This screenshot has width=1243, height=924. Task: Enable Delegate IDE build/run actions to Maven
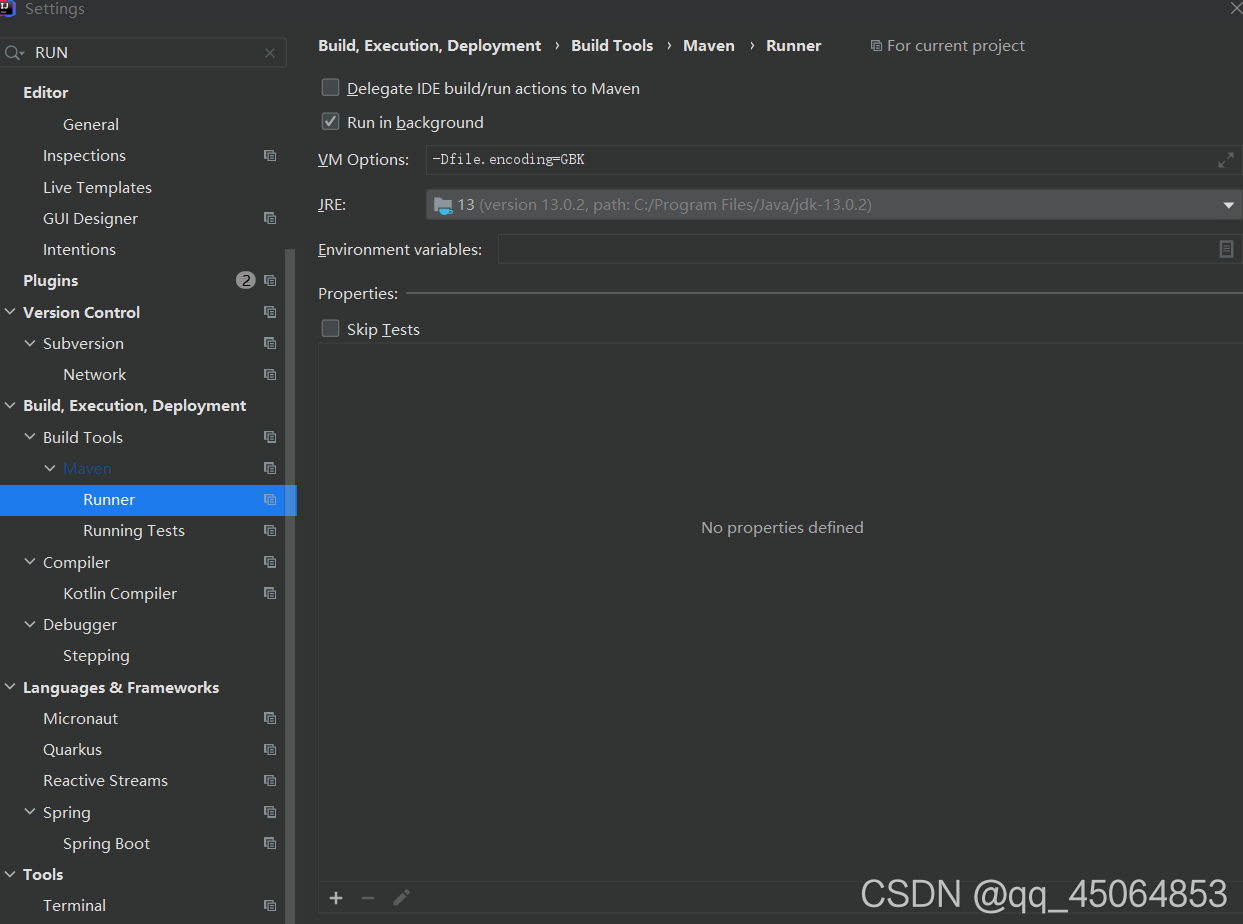click(330, 88)
